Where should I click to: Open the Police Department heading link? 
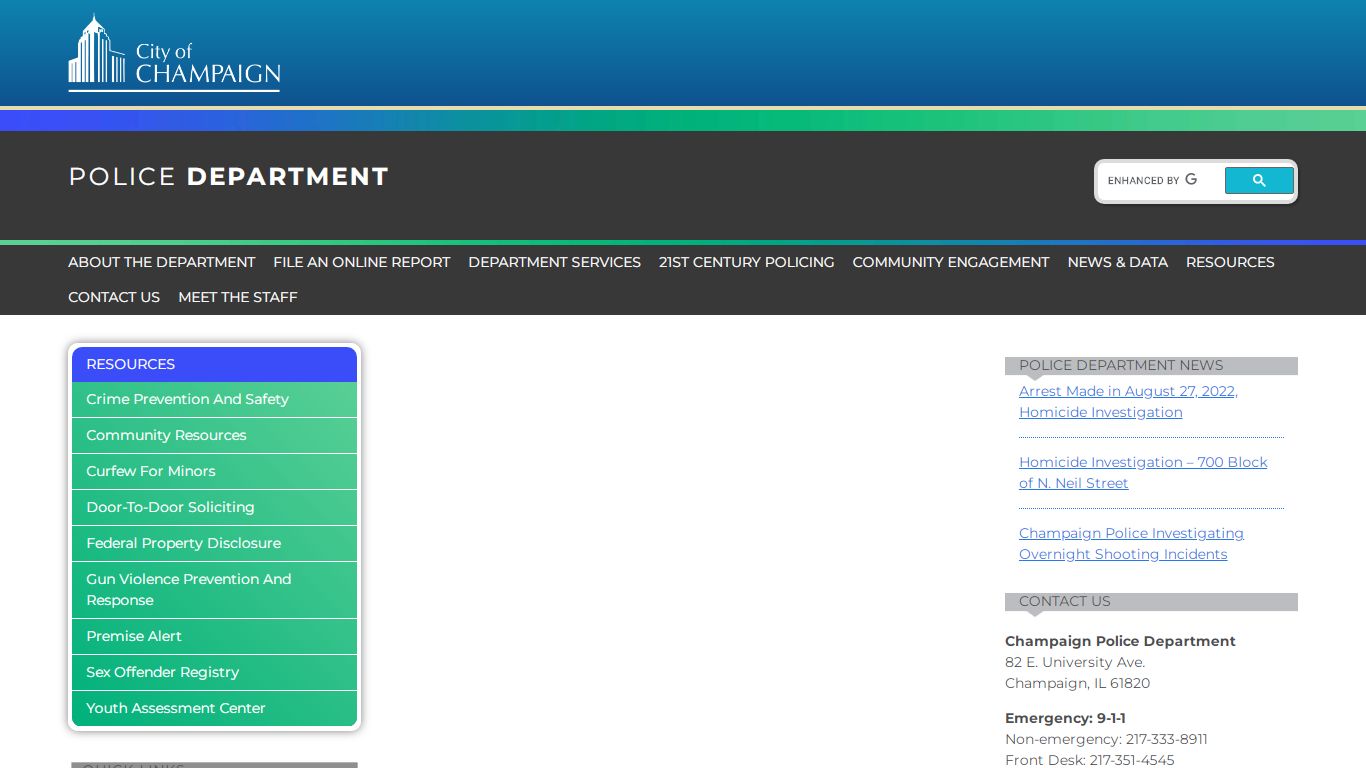[x=228, y=176]
